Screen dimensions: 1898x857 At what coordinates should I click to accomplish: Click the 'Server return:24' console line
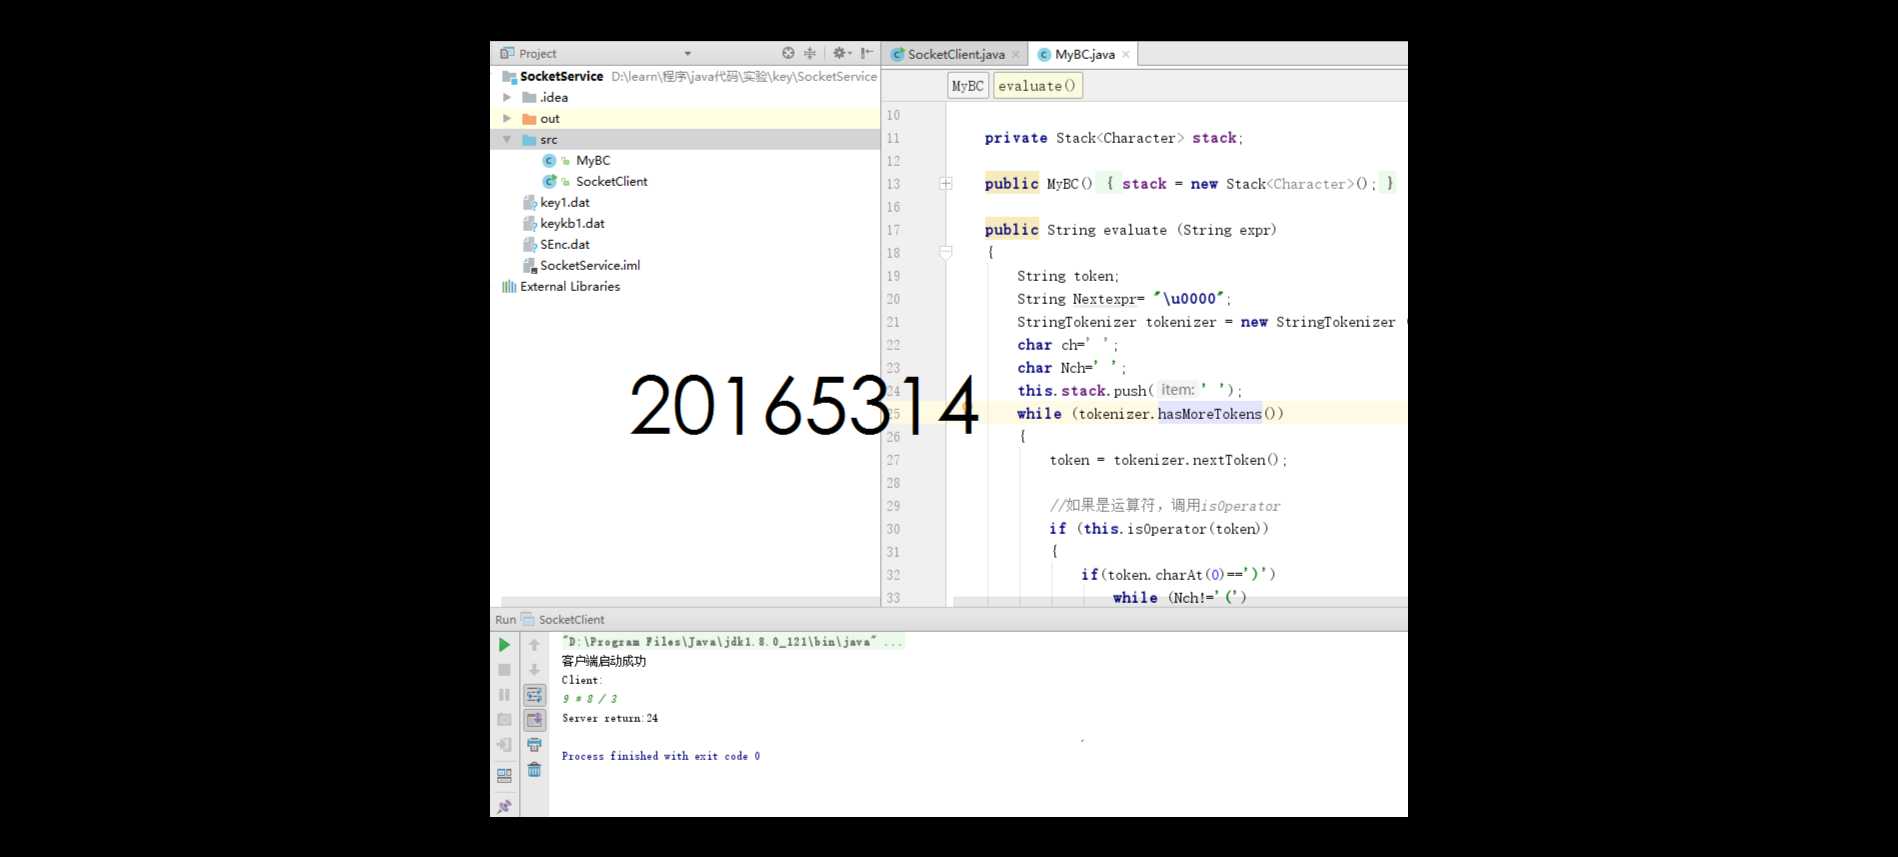pyautogui.click(x=610, y=718)
